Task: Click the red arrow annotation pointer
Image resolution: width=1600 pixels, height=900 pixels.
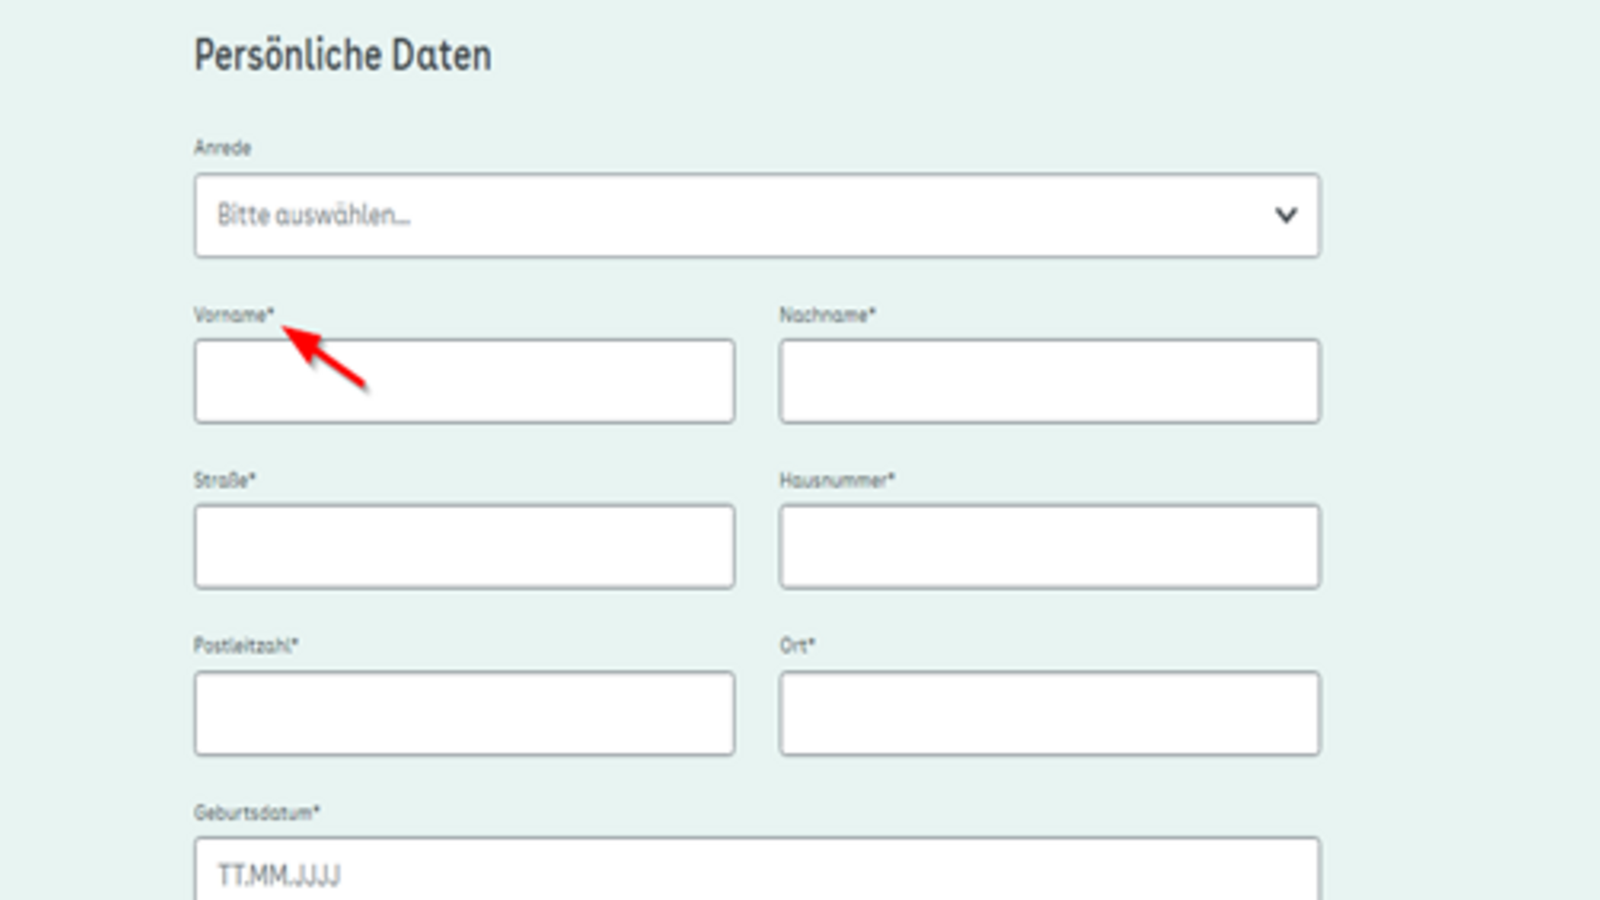Action: pyautogui.click(x=325, y=356)
